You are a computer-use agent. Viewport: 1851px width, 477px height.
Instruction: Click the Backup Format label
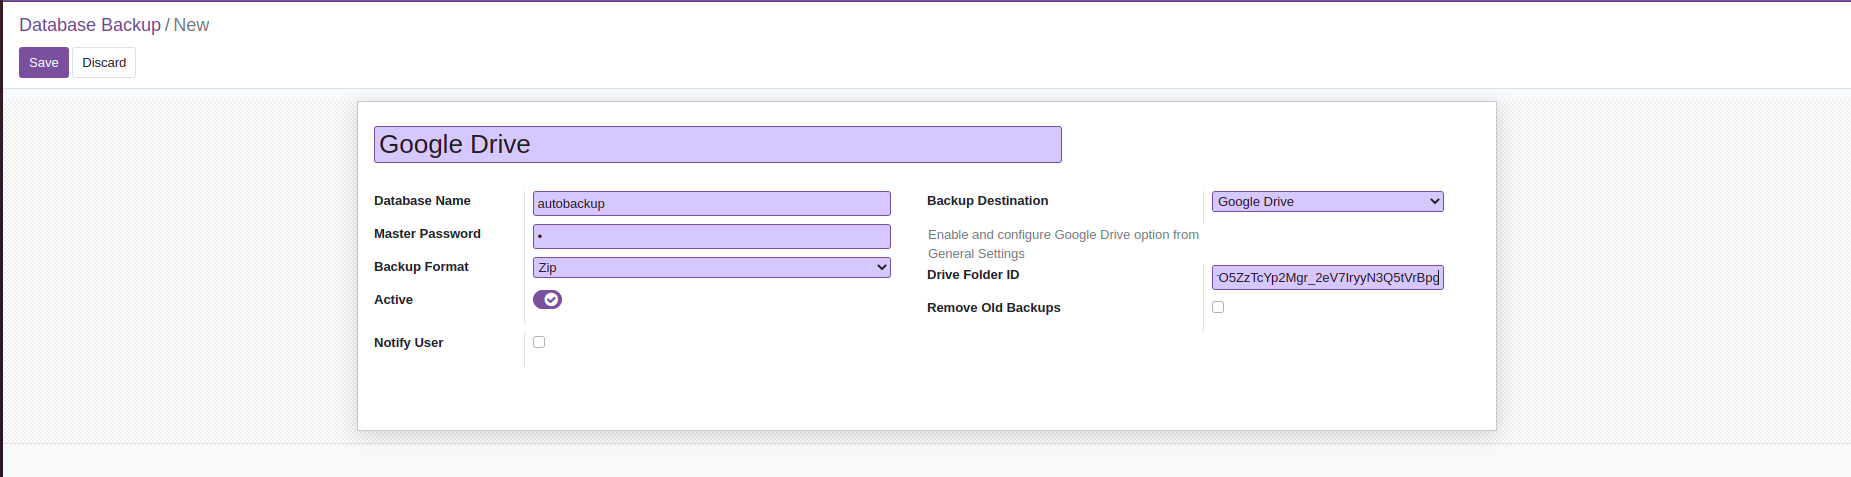(x=421, y=267)
